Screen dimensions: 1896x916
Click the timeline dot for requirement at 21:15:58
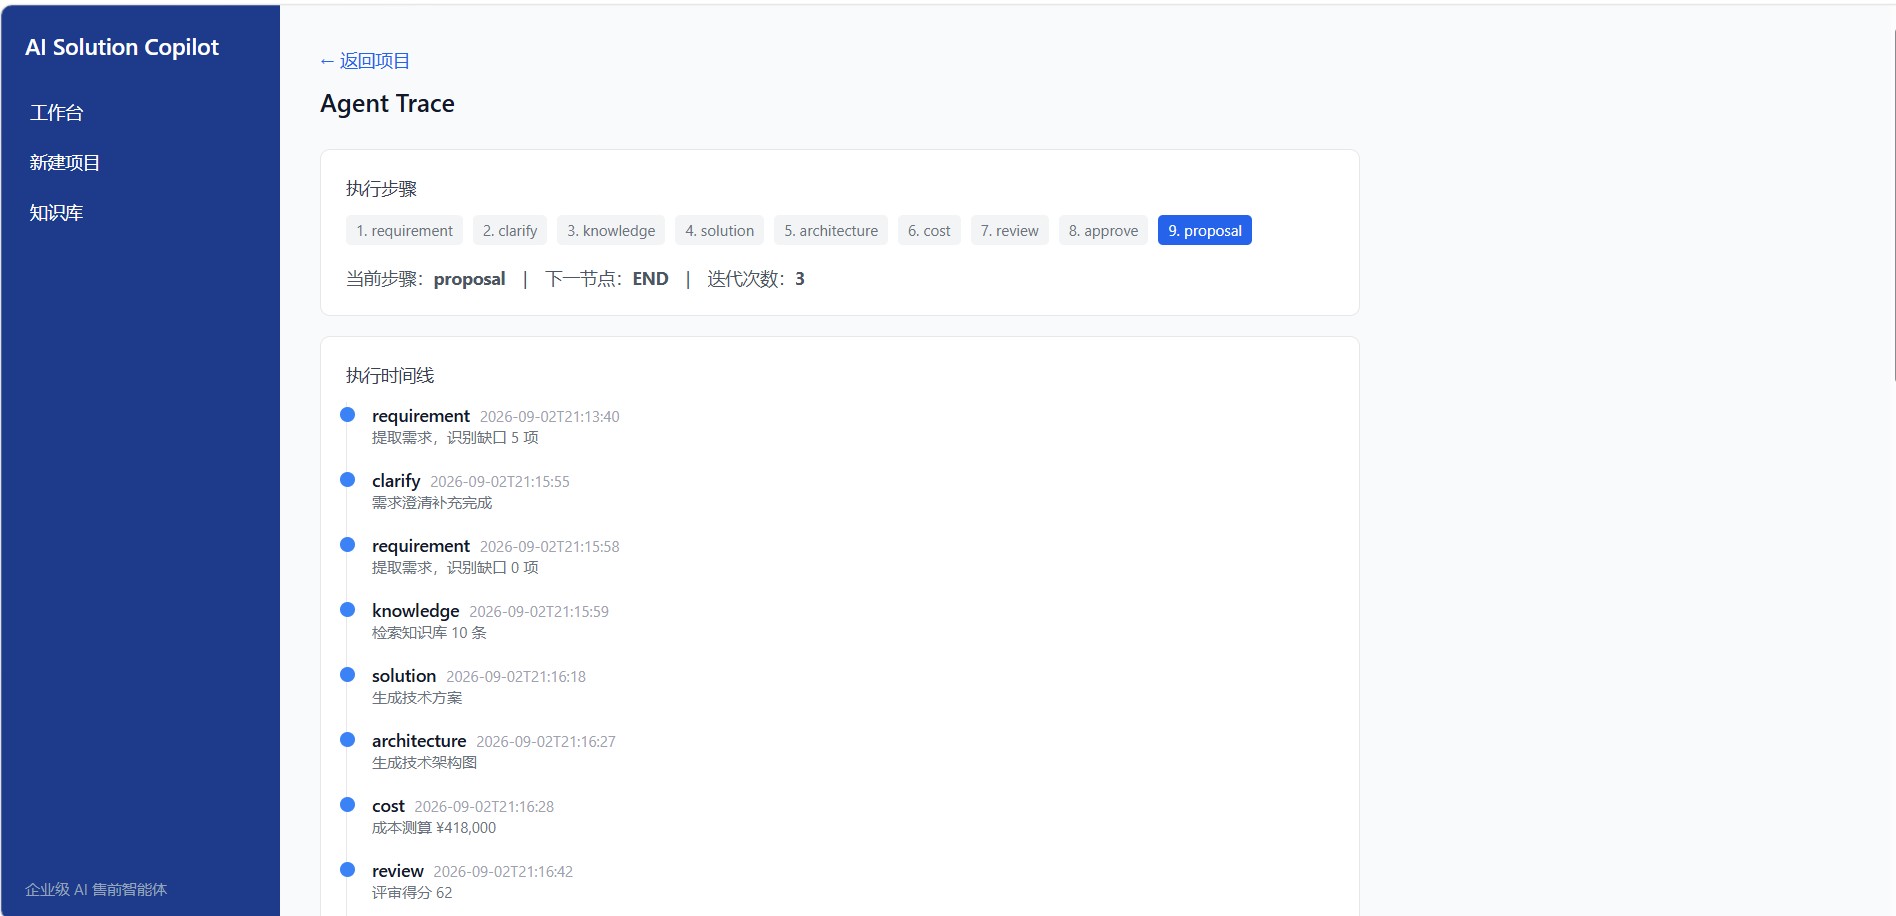[x=348, y=545]
